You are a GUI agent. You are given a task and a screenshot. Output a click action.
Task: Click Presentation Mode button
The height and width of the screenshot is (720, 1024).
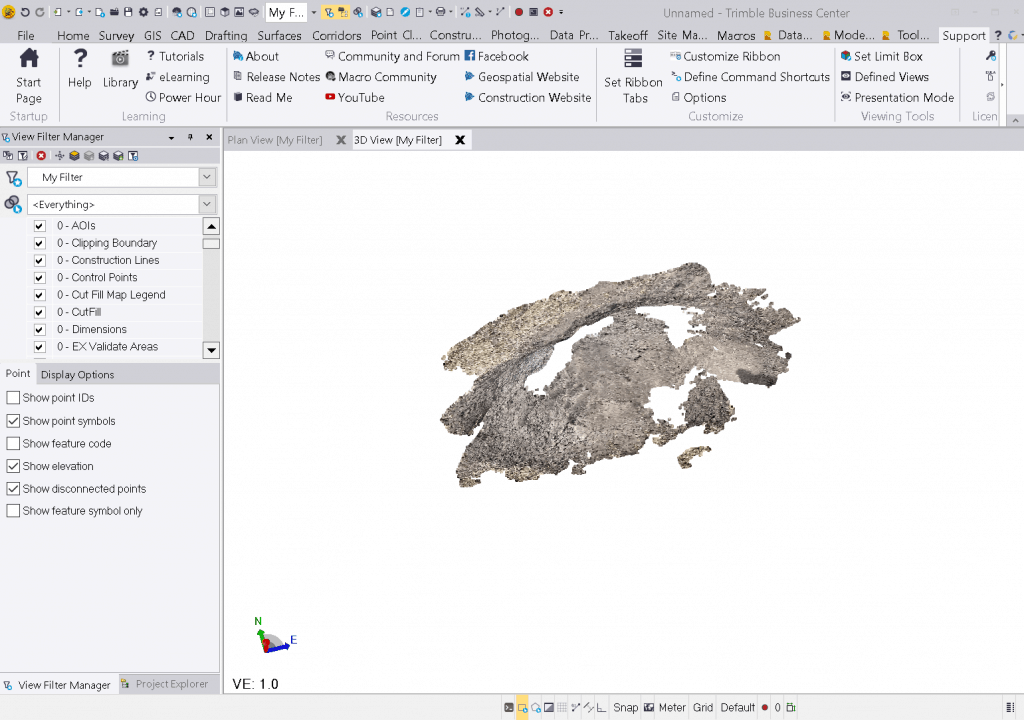click(898, 97)
